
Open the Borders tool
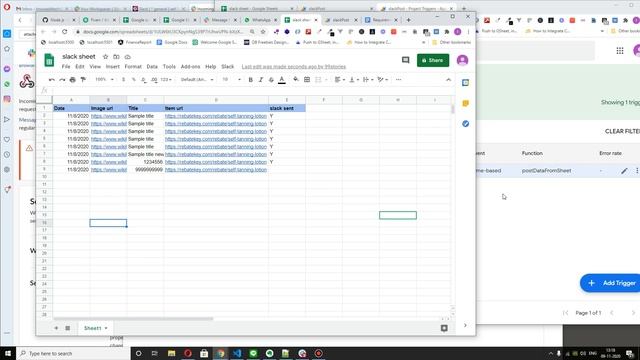click(307, 80)
